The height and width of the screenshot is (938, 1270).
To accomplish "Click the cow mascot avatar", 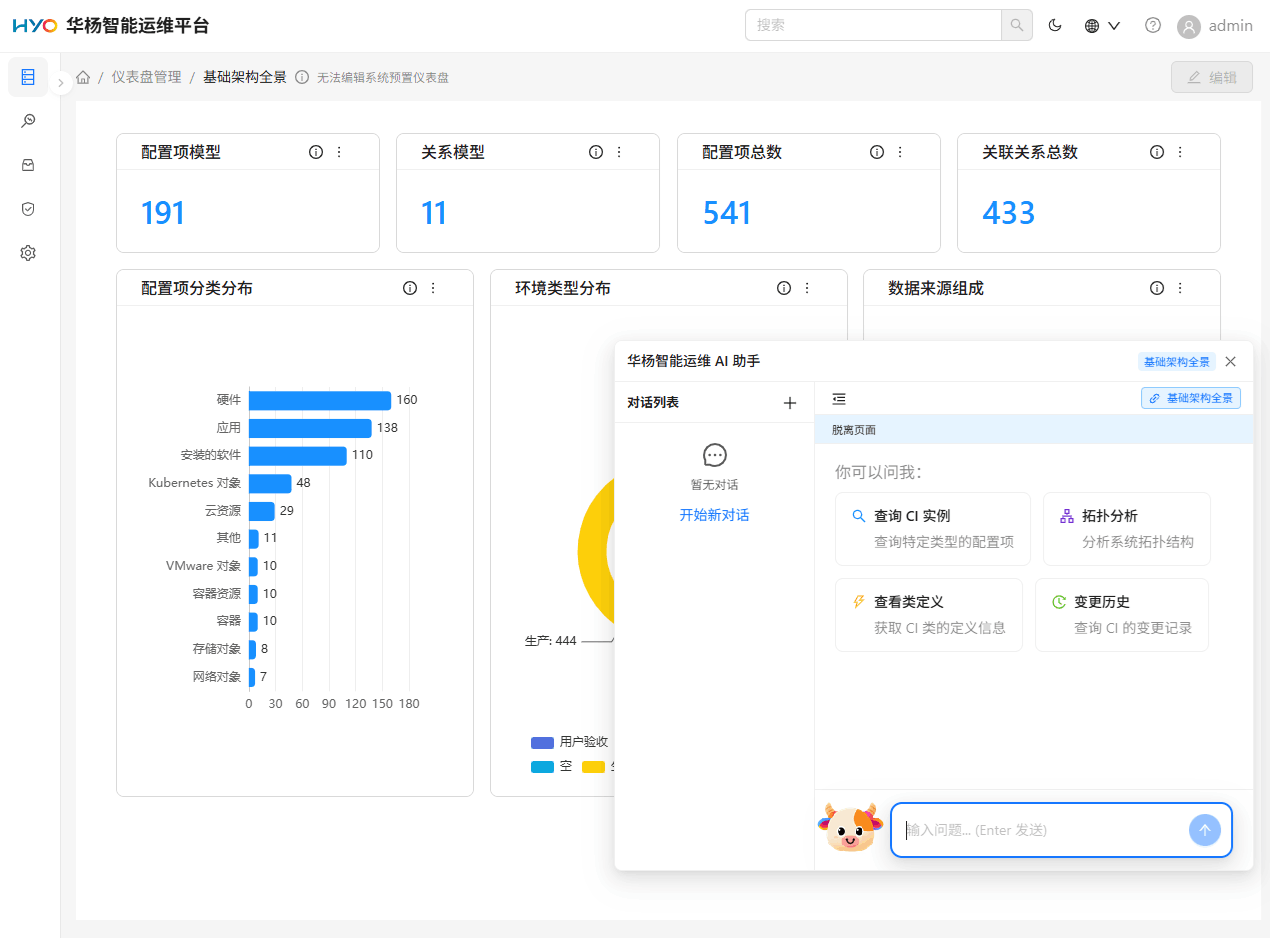I will 850,828.
